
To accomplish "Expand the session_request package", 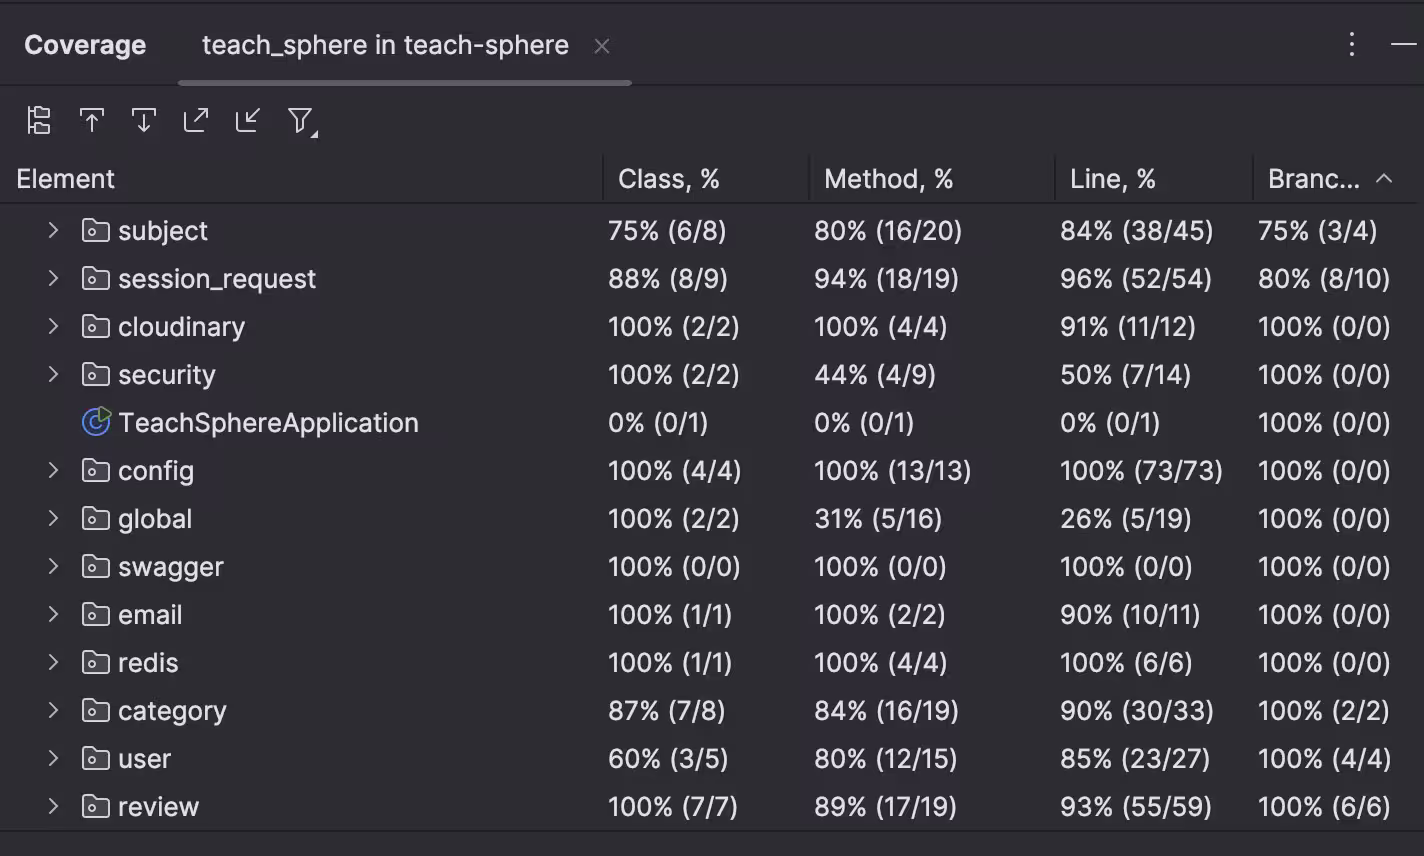I will [54, 279].
